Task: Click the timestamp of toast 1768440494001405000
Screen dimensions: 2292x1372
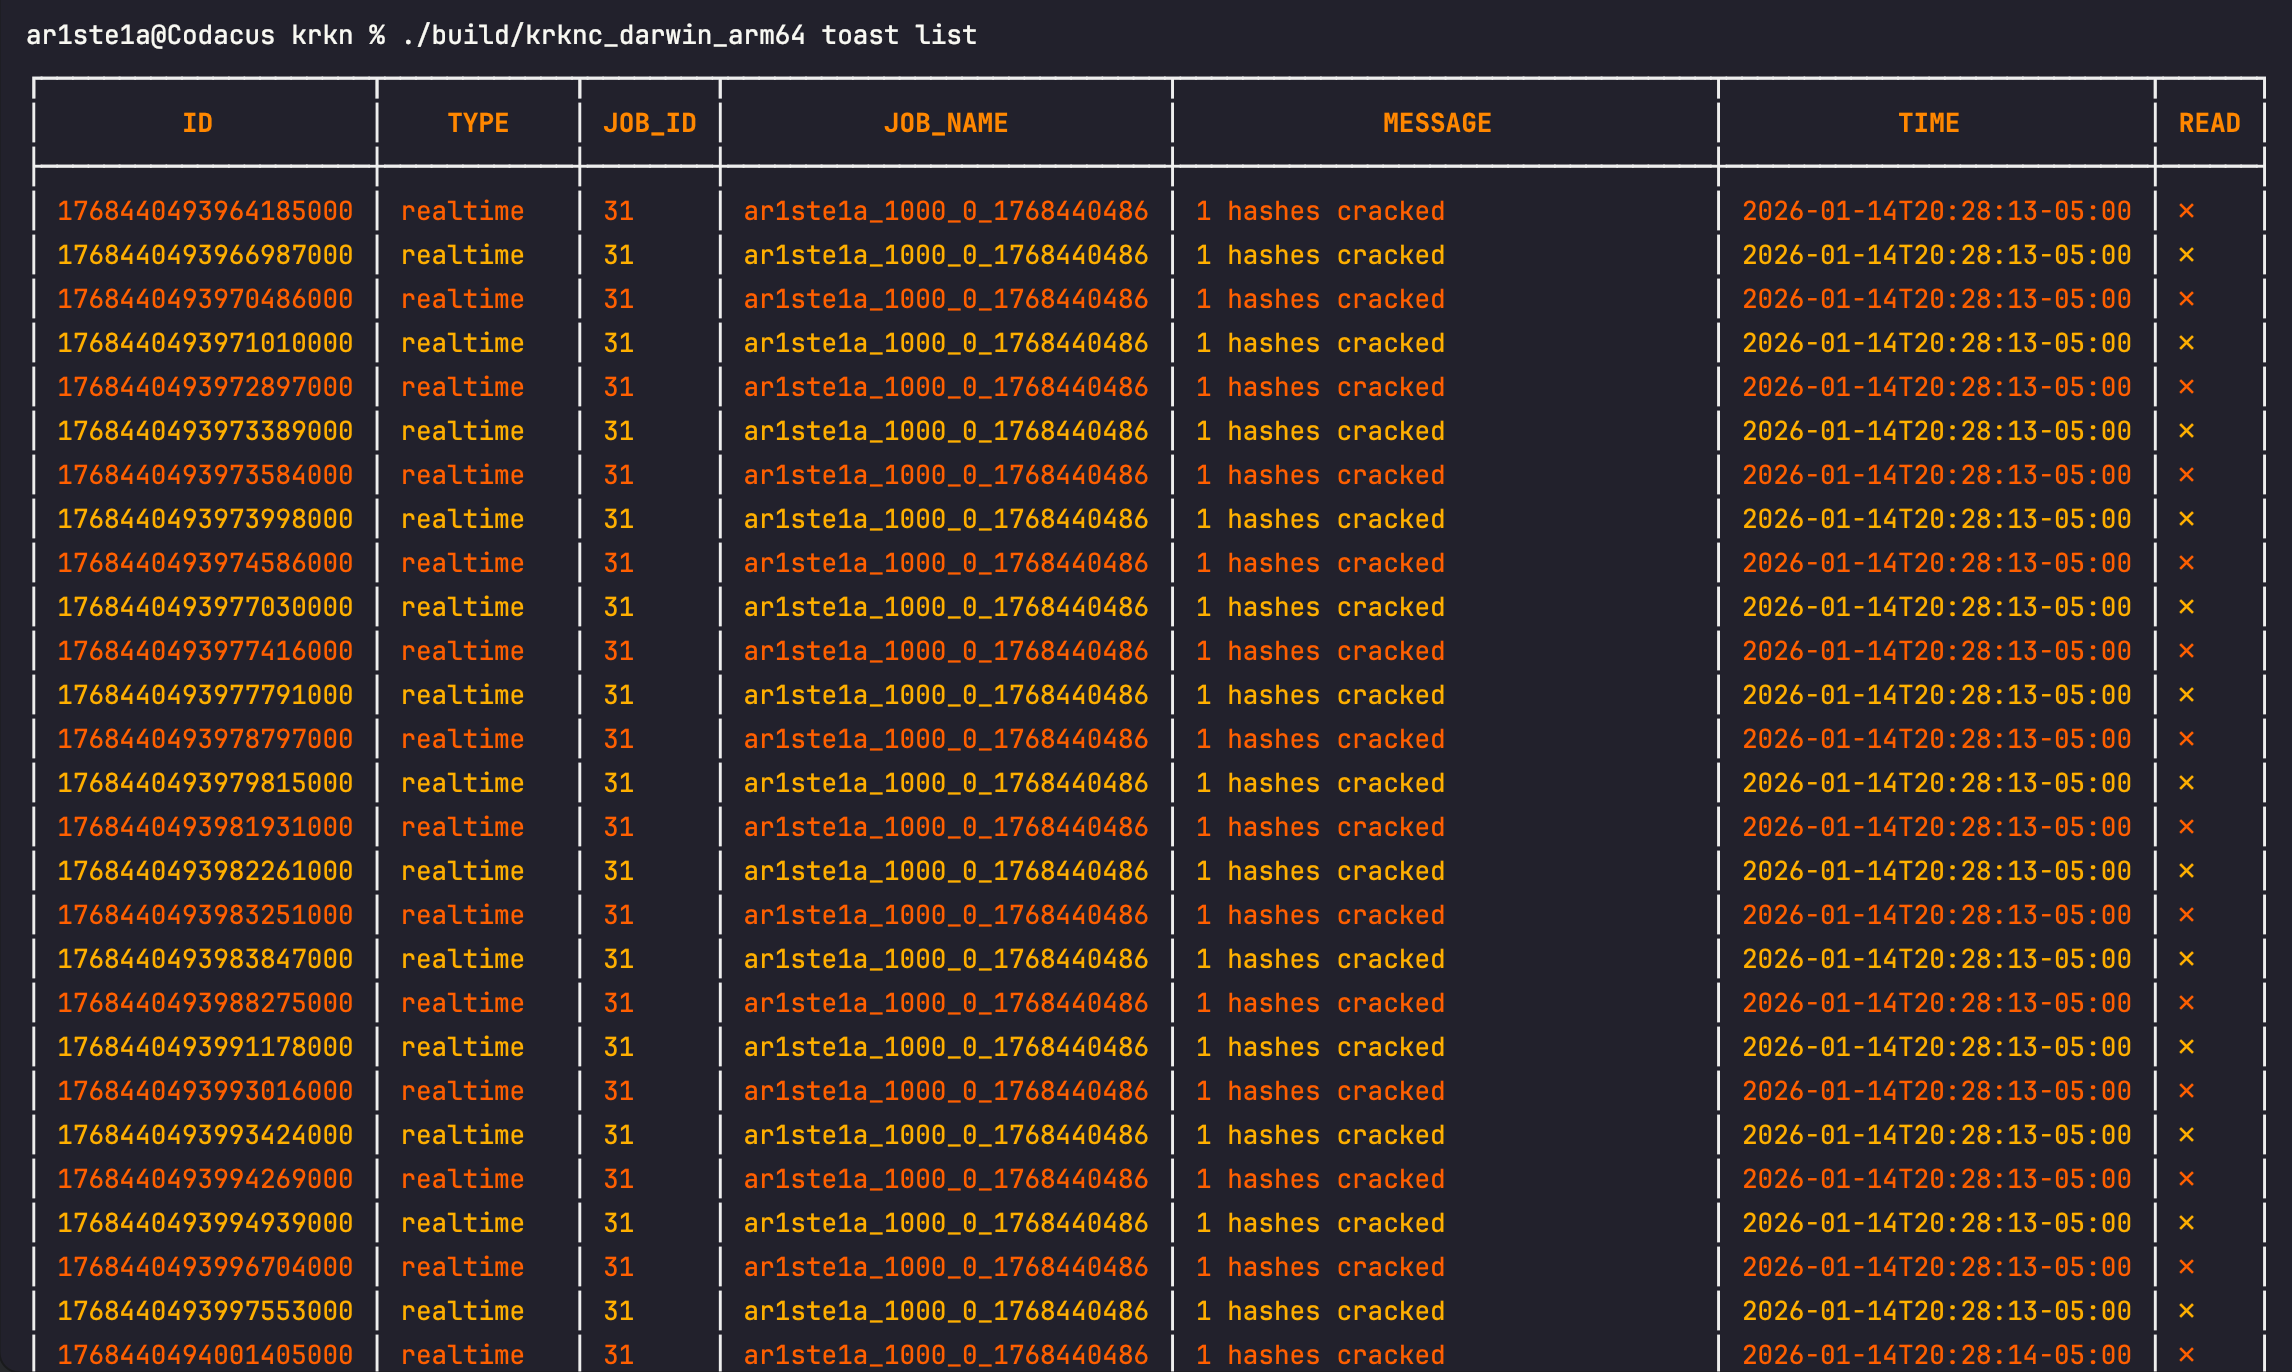Action: 1936,1355
